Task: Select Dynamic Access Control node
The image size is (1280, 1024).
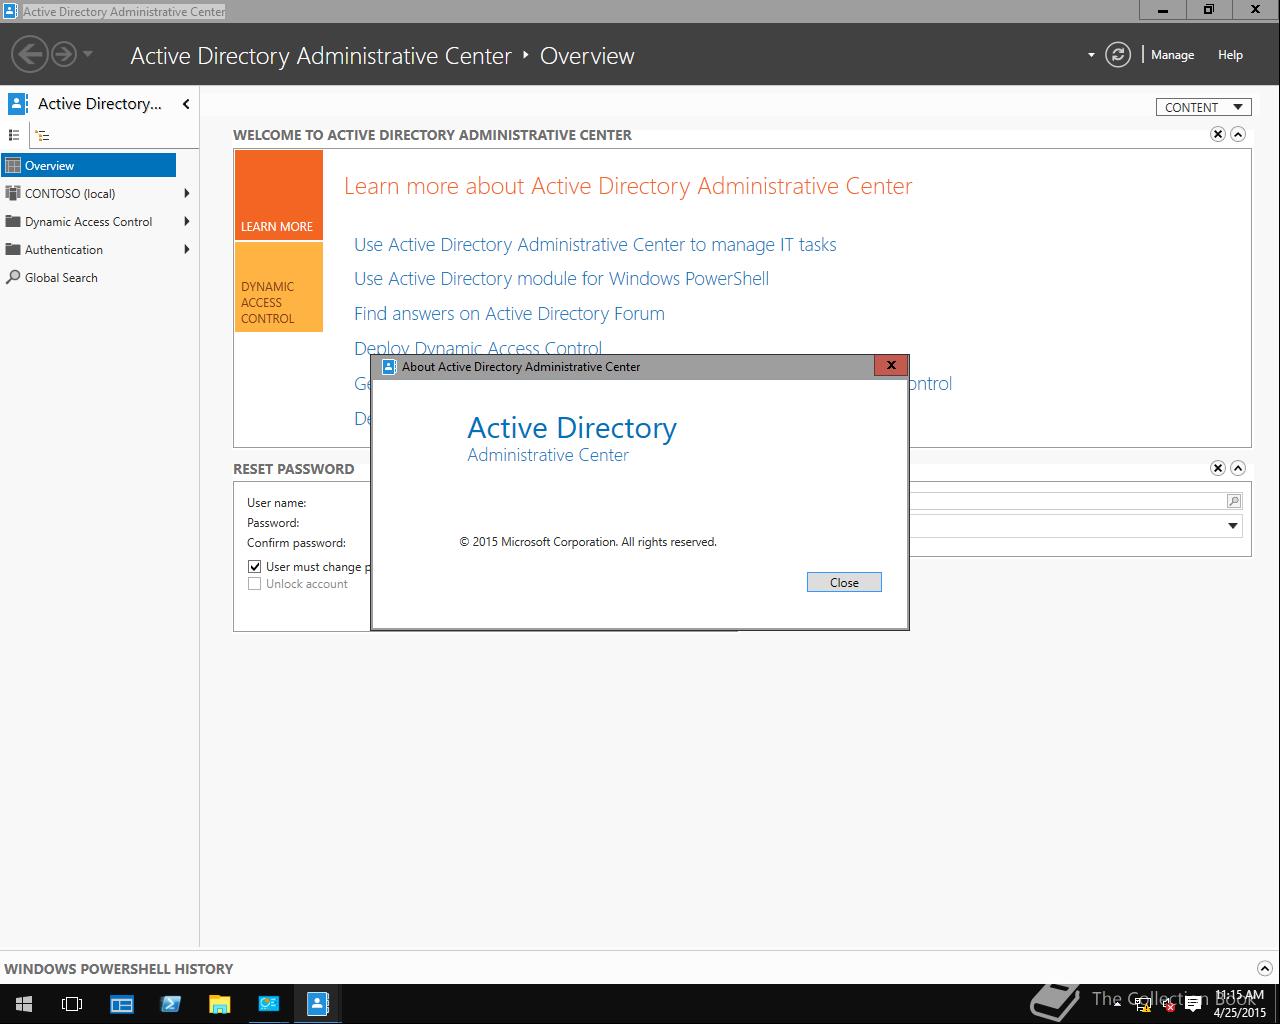Action: pyautogui.click(x=88, y=222)
